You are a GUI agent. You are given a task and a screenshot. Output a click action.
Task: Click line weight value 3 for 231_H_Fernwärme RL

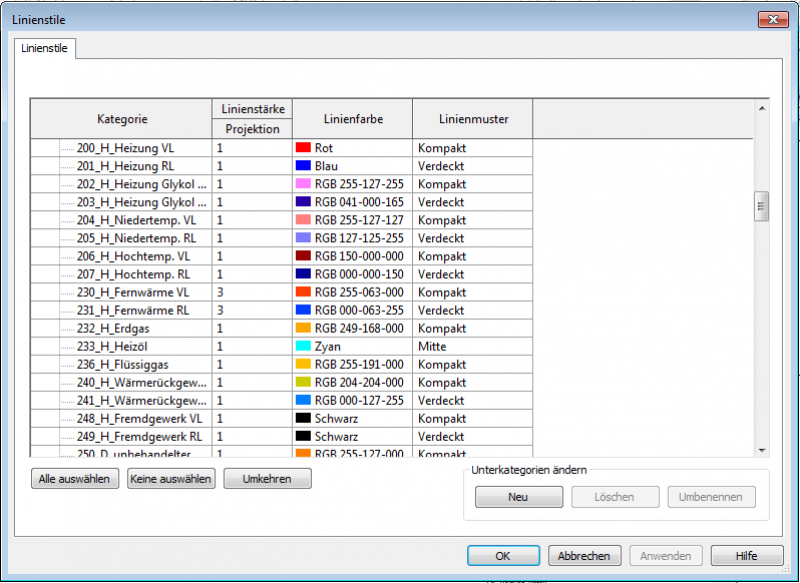[x=252, y=310]
